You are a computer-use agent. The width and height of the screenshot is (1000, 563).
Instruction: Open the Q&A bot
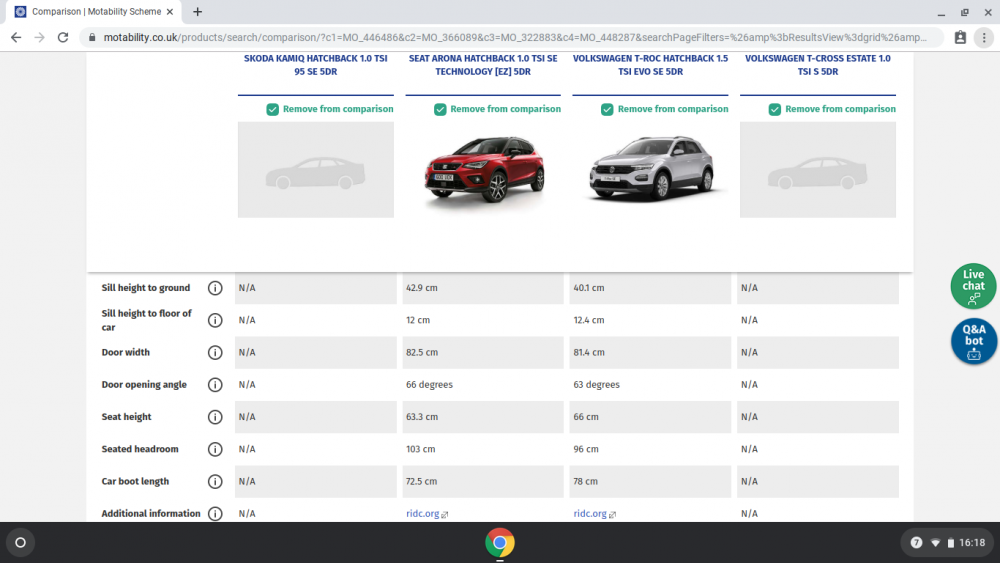pos(973,341)
